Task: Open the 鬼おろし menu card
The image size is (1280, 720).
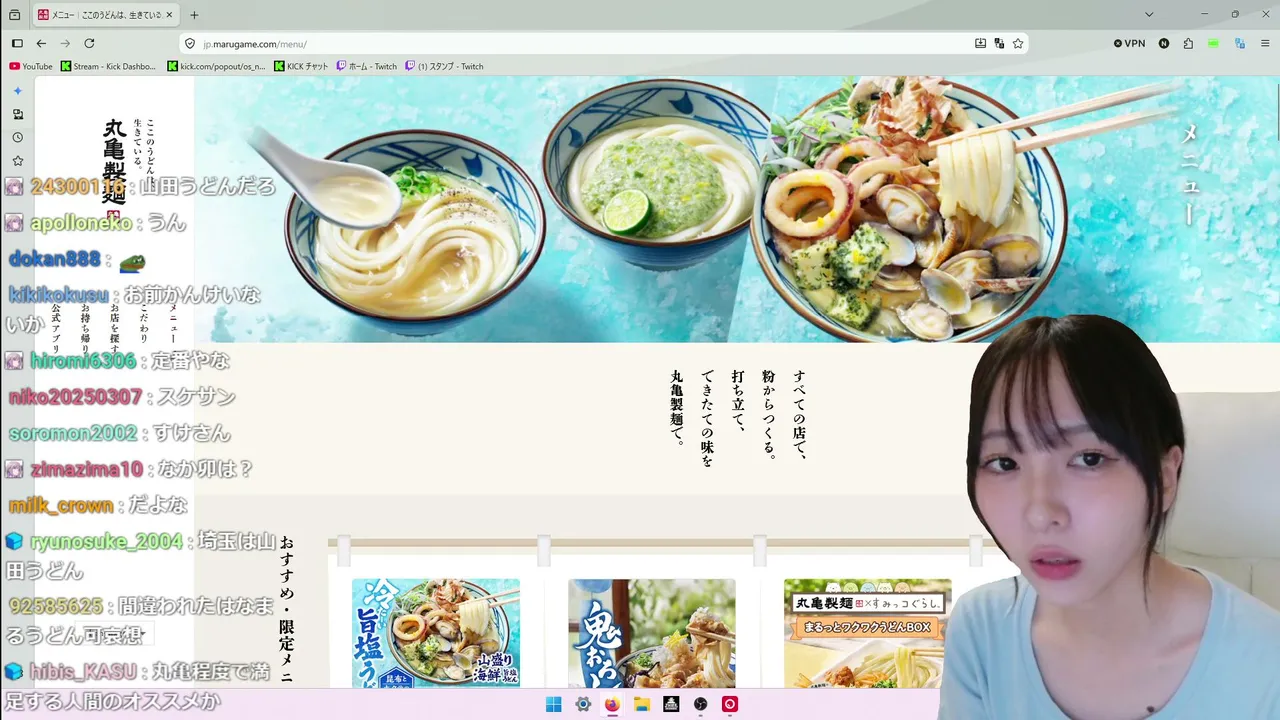Action: [652, 633]
